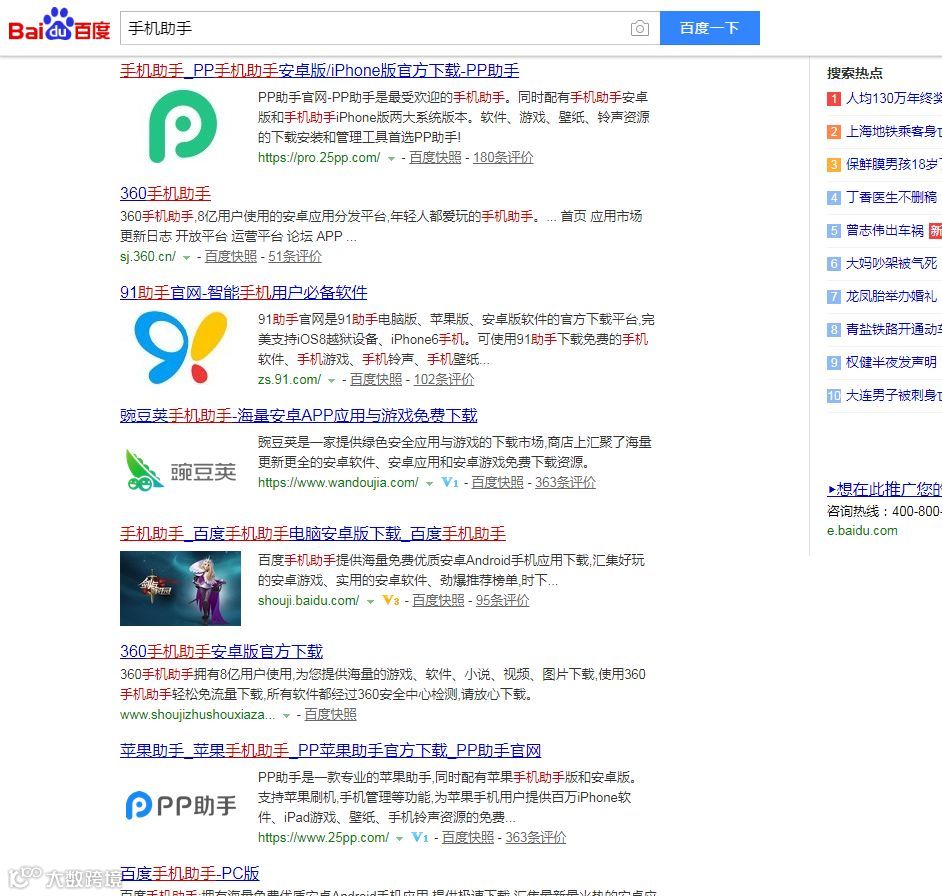Open 百度快照 for www.shoujizhushouxiaza result
Image resolution: width=942 pixels, height=896 pixels.
(330, 715)
